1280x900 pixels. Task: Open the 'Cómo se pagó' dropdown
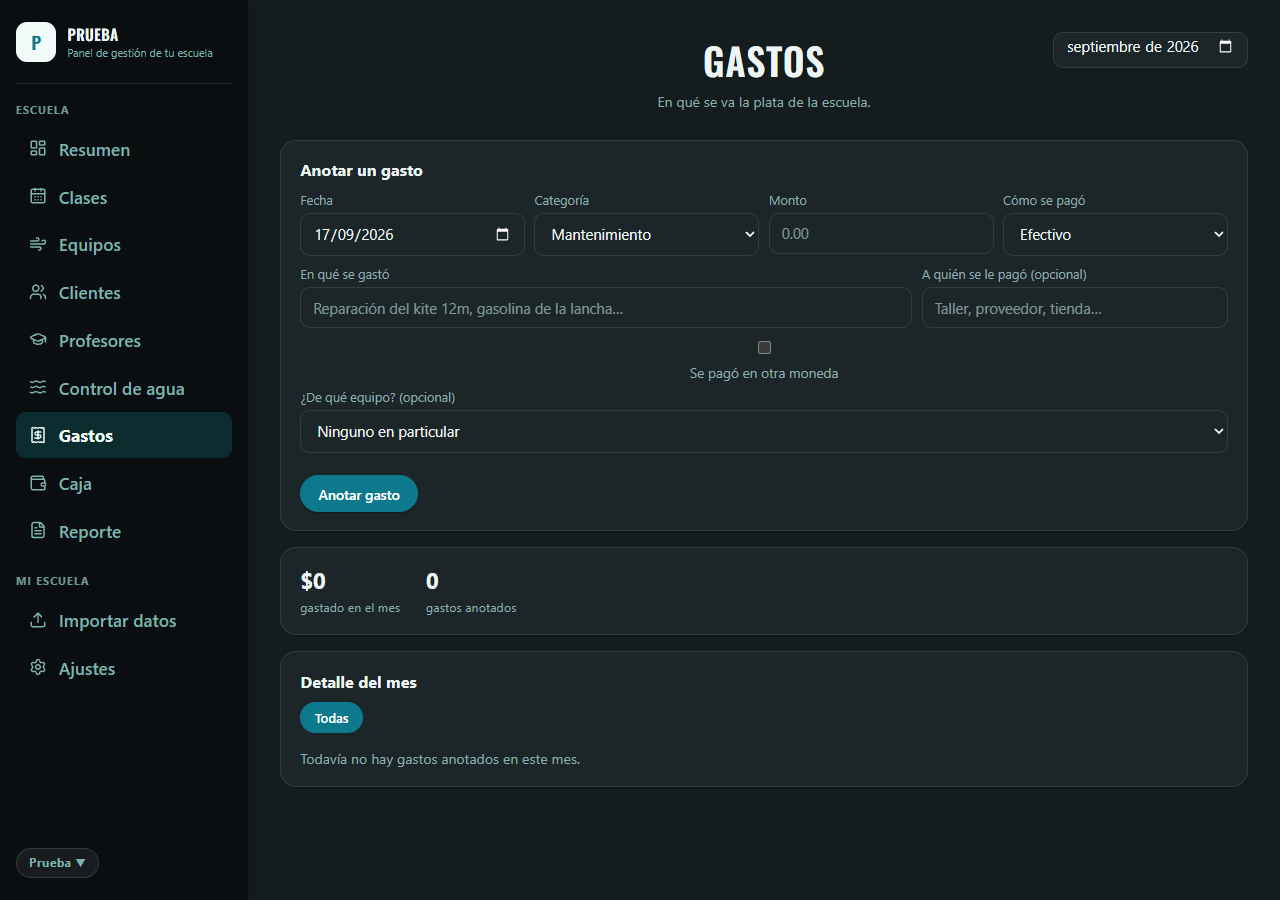[x=1115, y=235]
